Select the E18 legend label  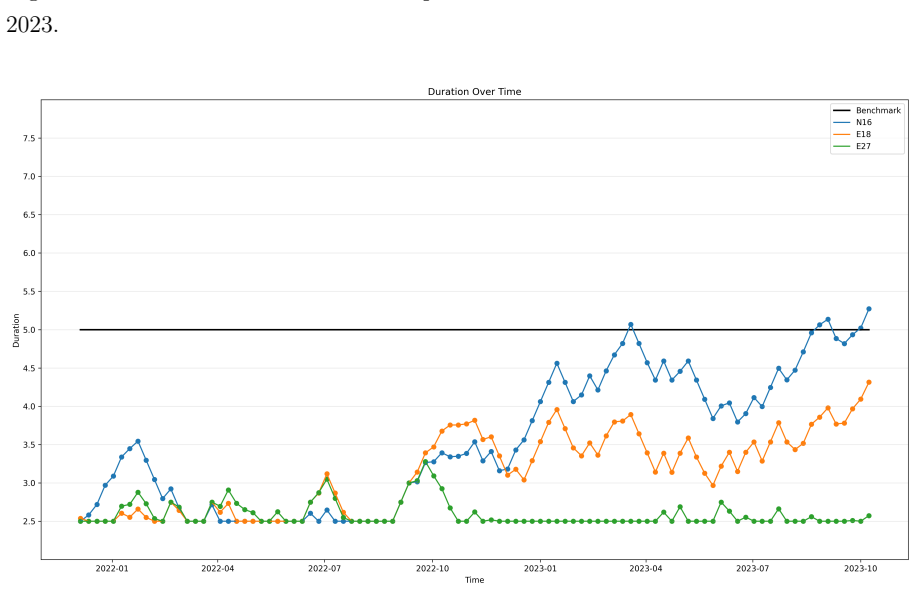pos(863,134)
